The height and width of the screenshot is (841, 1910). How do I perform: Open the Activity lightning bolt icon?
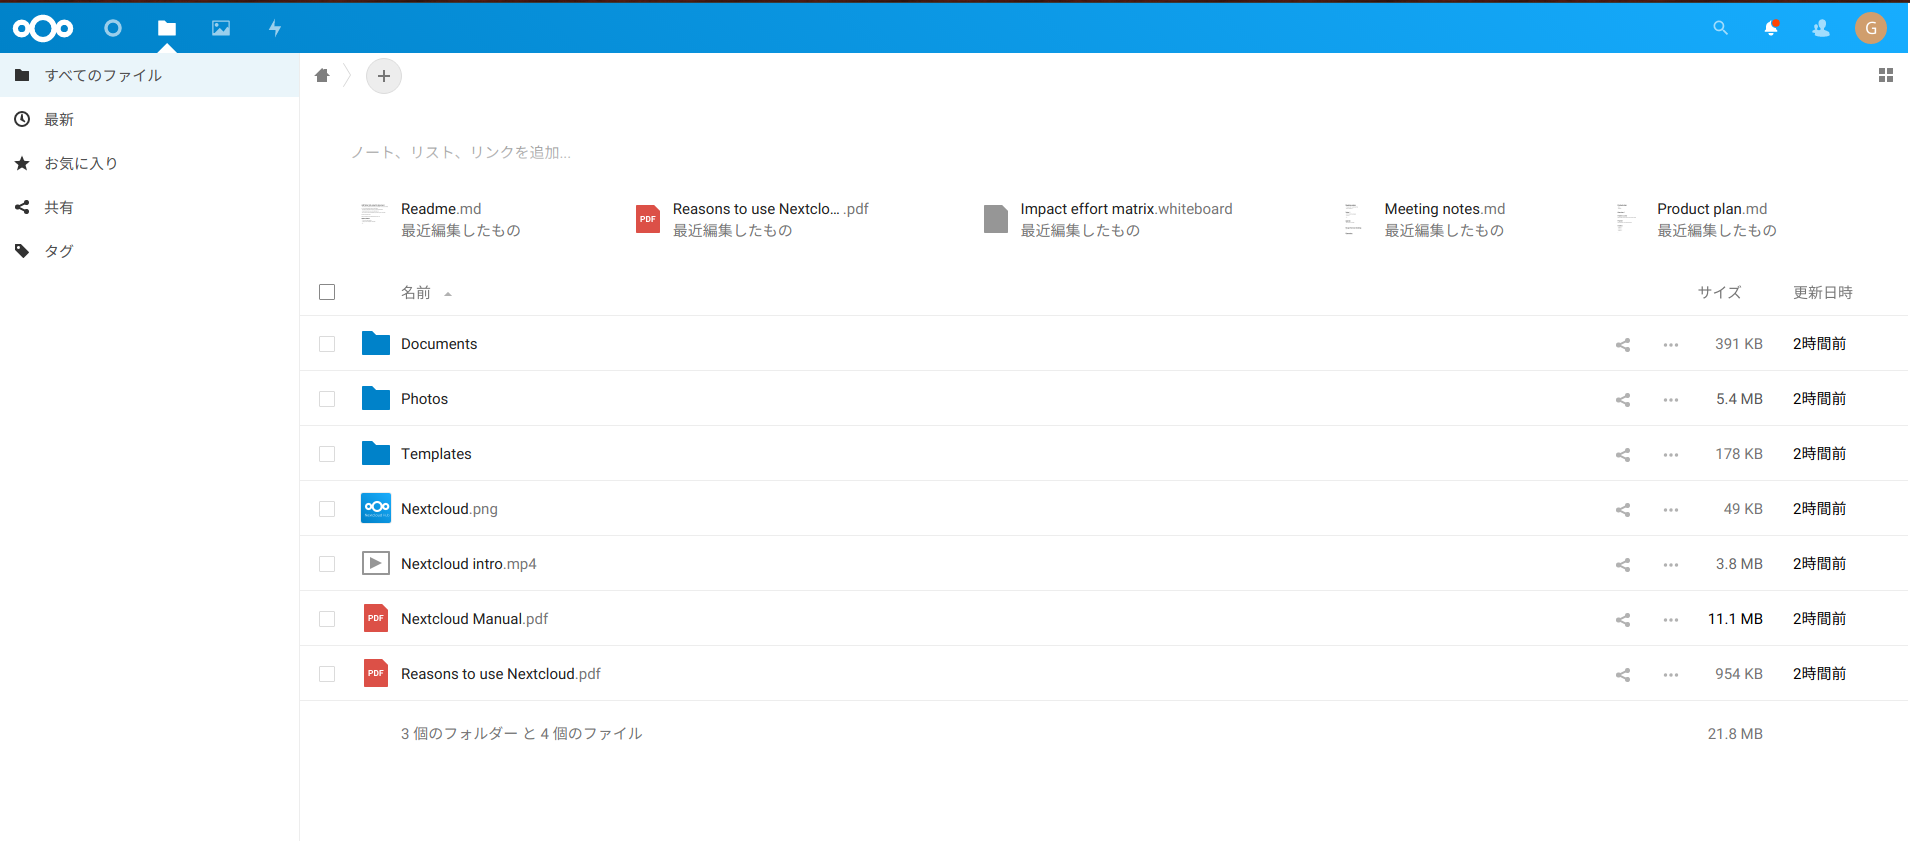coord(275,28)
